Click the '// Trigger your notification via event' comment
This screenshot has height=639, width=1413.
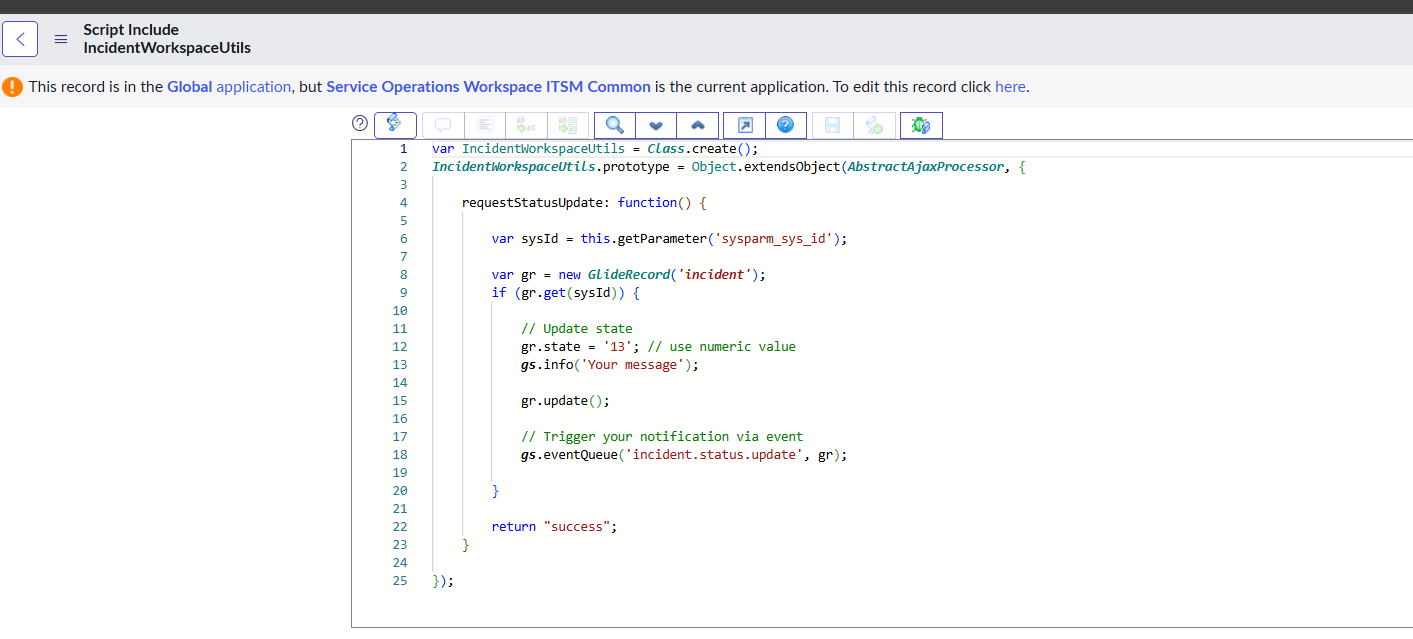tap(662, 436)
